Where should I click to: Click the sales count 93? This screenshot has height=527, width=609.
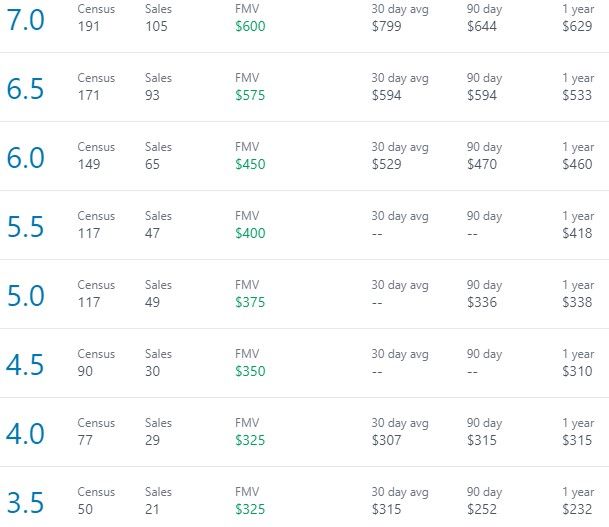(152, 96)
